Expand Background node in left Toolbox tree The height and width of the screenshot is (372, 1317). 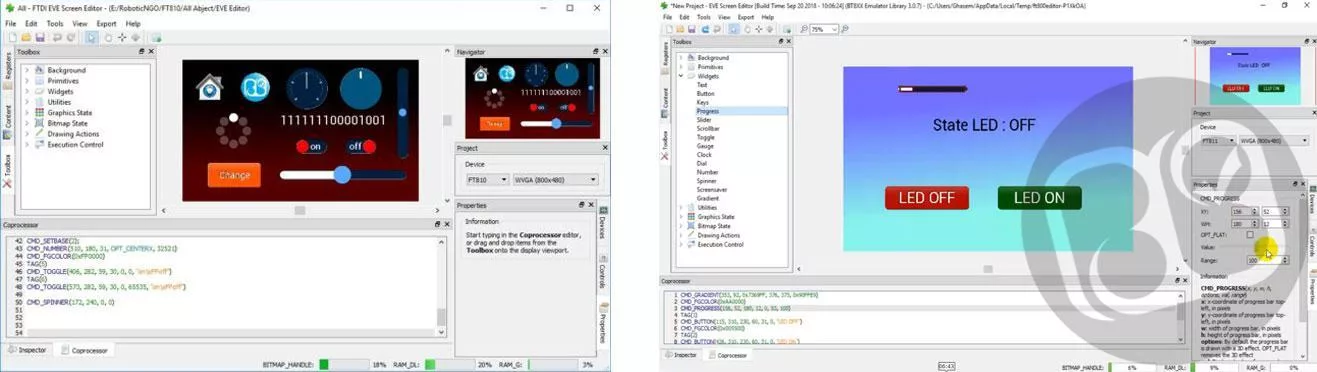coord(27,71)
